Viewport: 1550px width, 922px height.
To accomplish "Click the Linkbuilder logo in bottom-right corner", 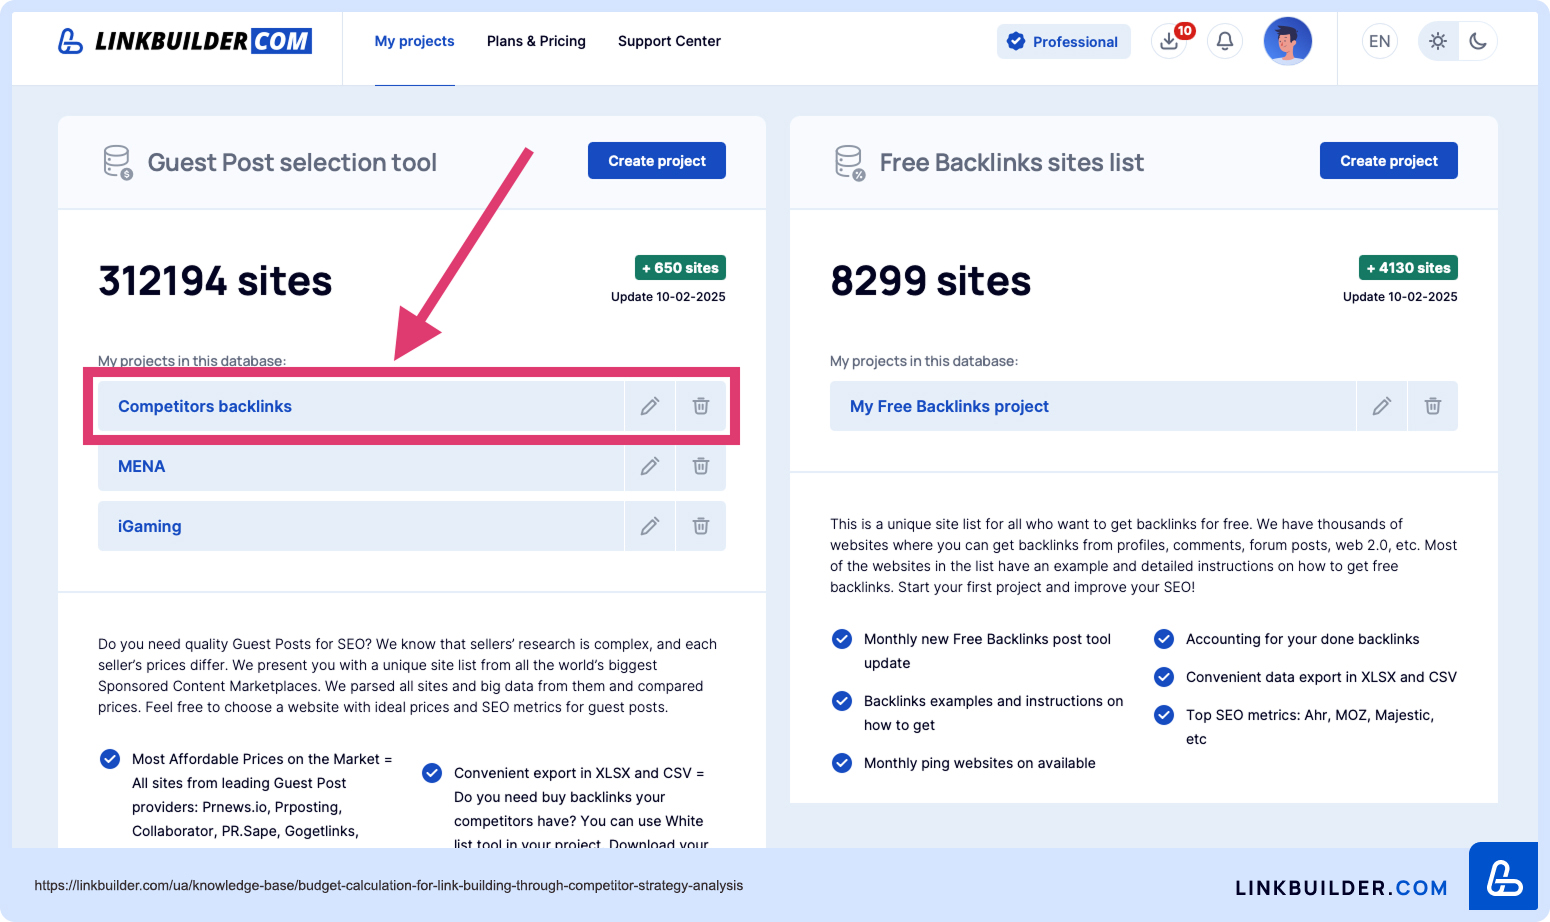I will click(x=1503, y=877).
